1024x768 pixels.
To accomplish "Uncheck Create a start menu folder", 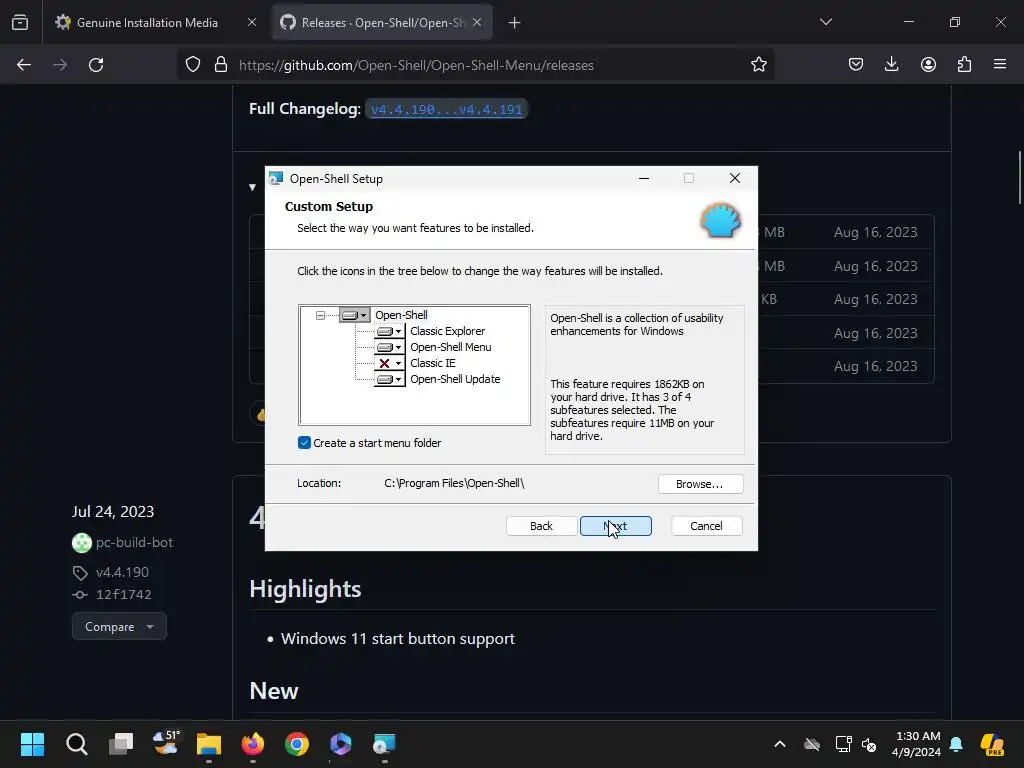I will click(x=304, y=443).
